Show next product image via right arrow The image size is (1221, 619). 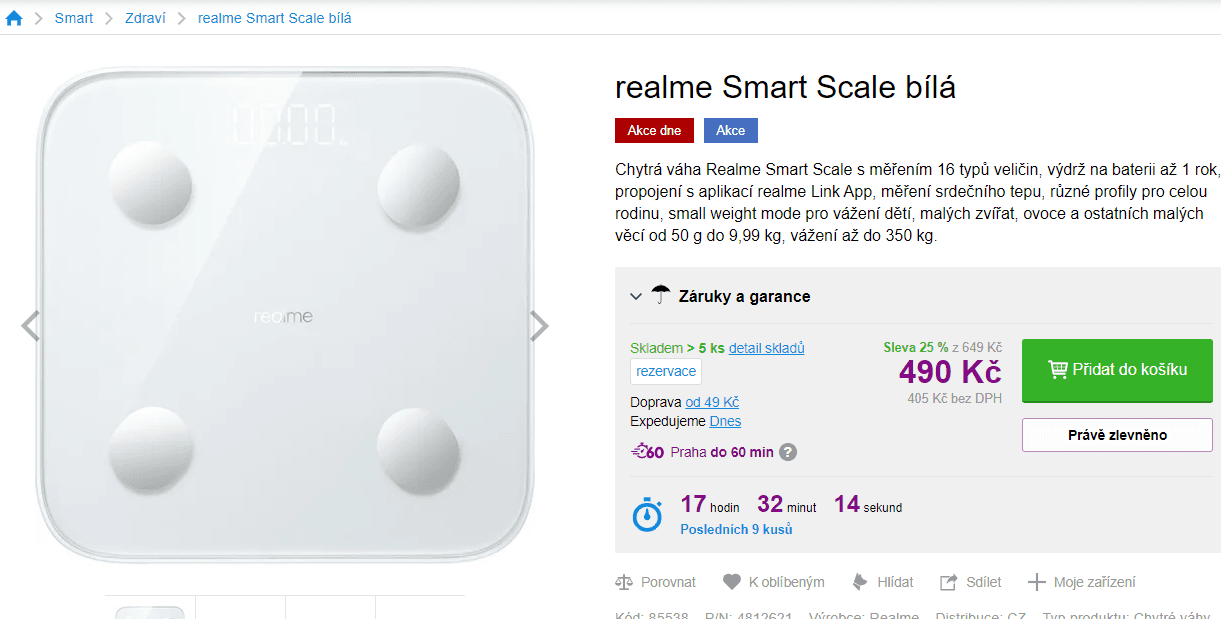[x=538, y=326]
